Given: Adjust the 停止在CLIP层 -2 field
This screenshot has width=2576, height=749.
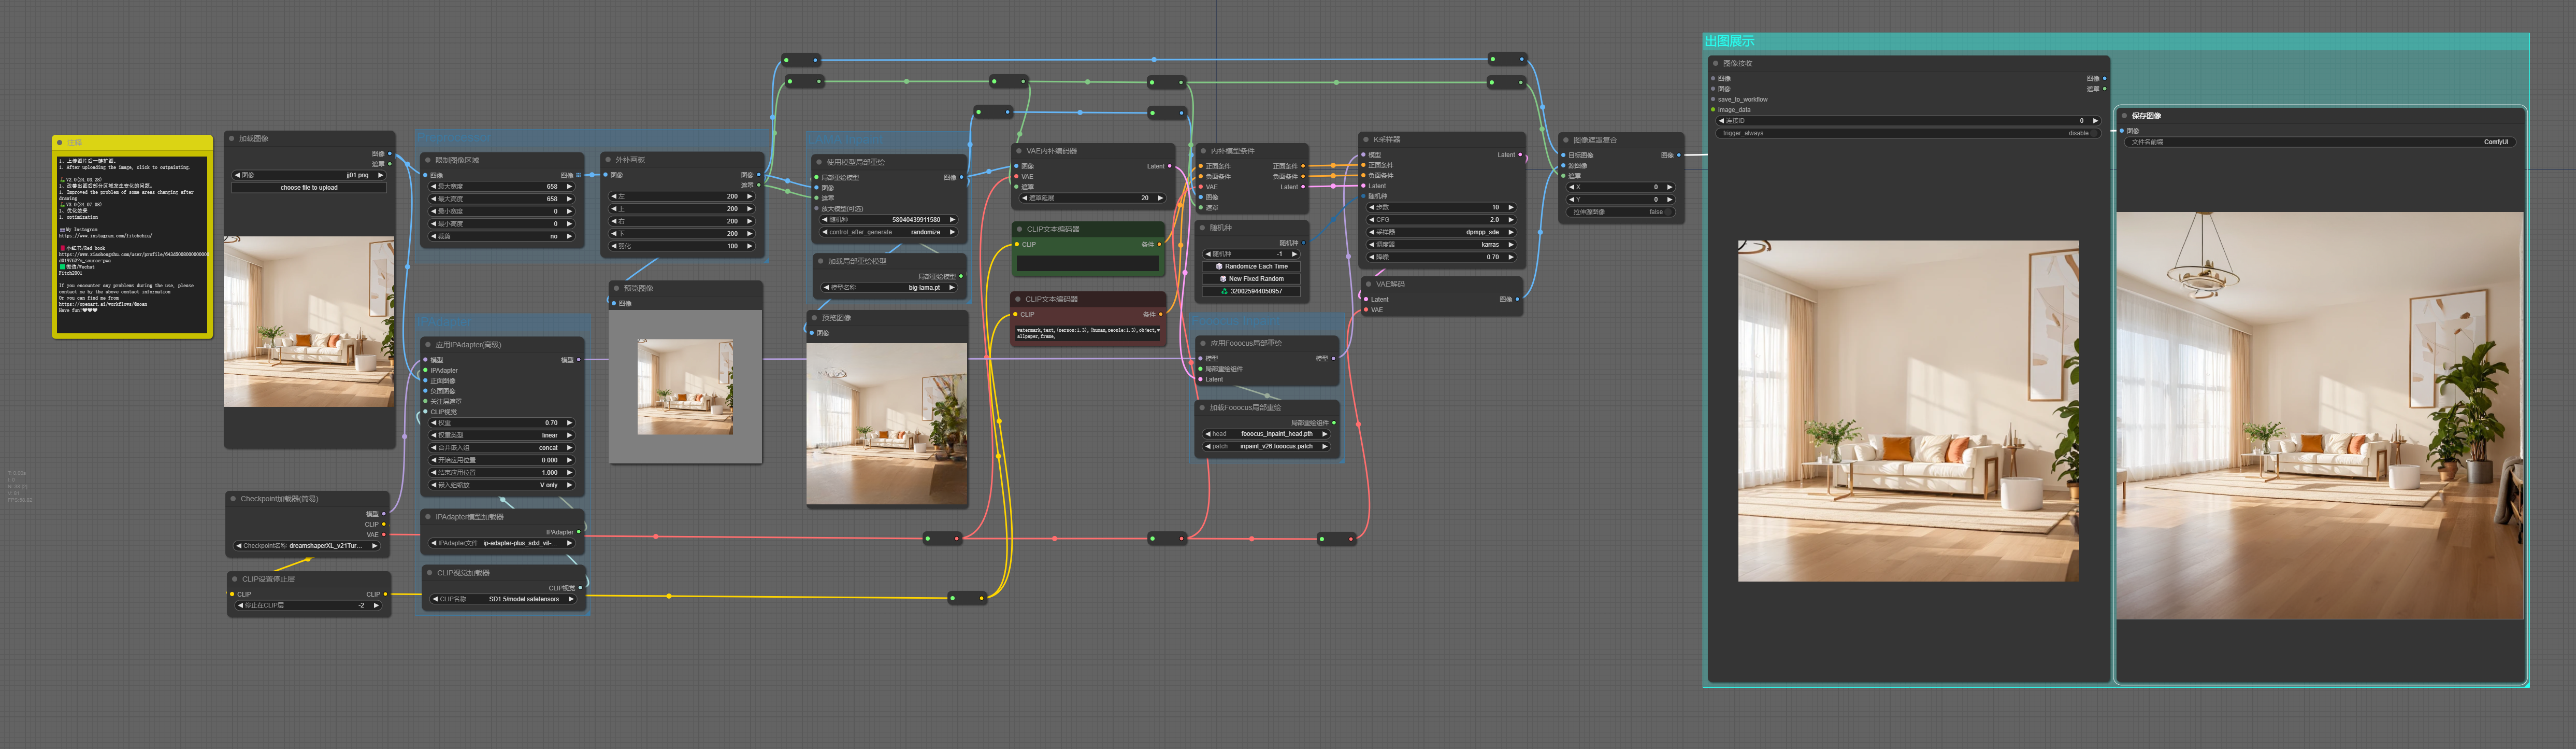Looking at the screenshot, I should tap(308, 606).
